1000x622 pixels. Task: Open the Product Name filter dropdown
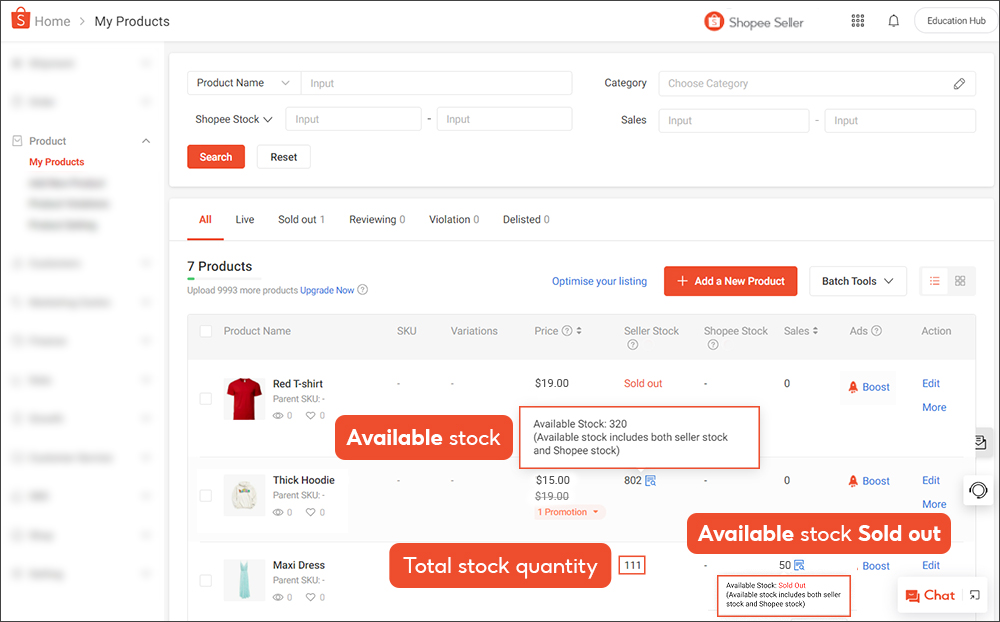(242, 83)
